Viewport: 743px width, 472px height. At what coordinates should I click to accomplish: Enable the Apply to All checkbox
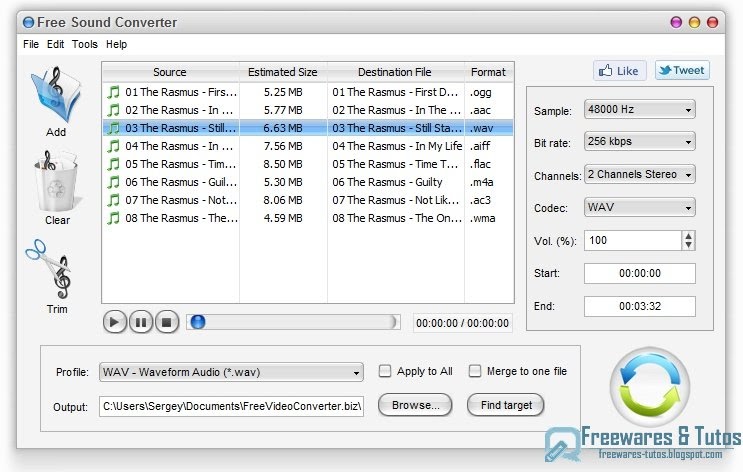pos(385,371)
